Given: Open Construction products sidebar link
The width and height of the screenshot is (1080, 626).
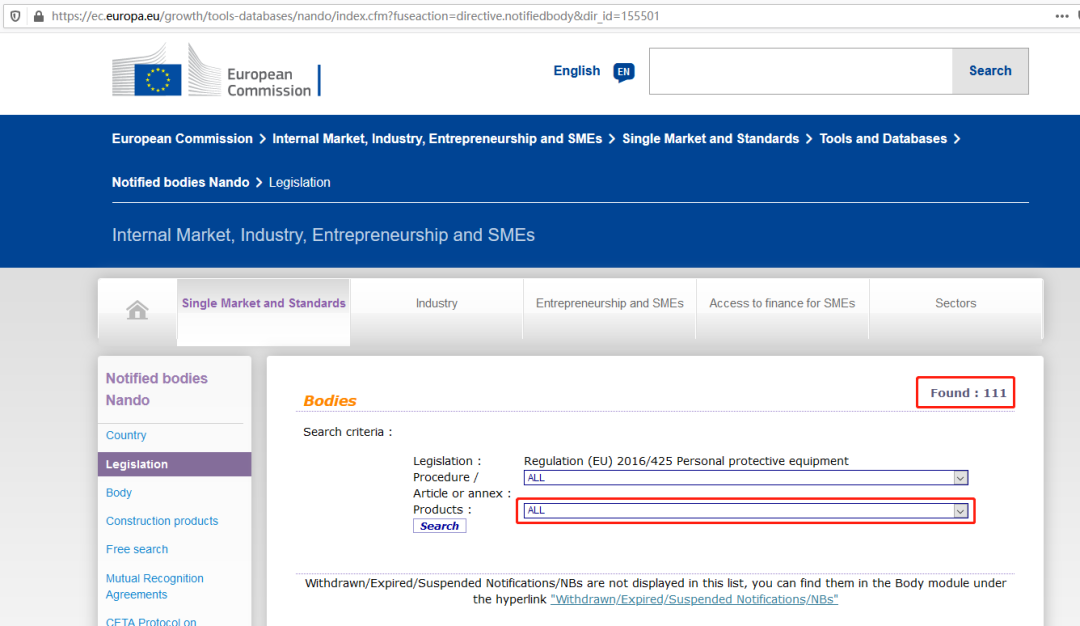Looking at the screenshot, I should 162,521.
